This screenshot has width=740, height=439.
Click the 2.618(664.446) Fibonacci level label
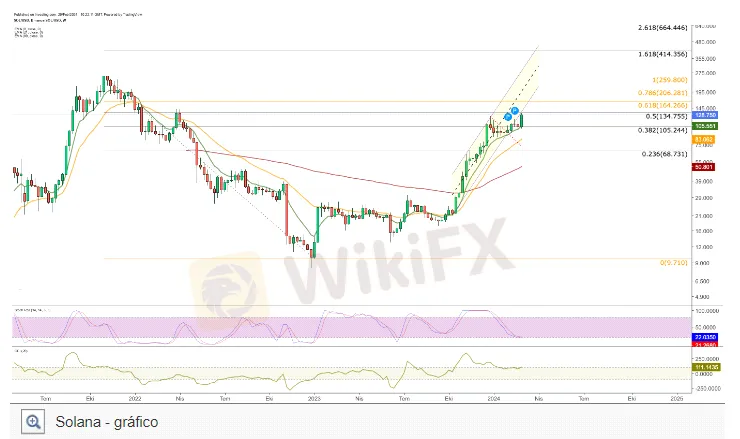(x=663, y=28)
